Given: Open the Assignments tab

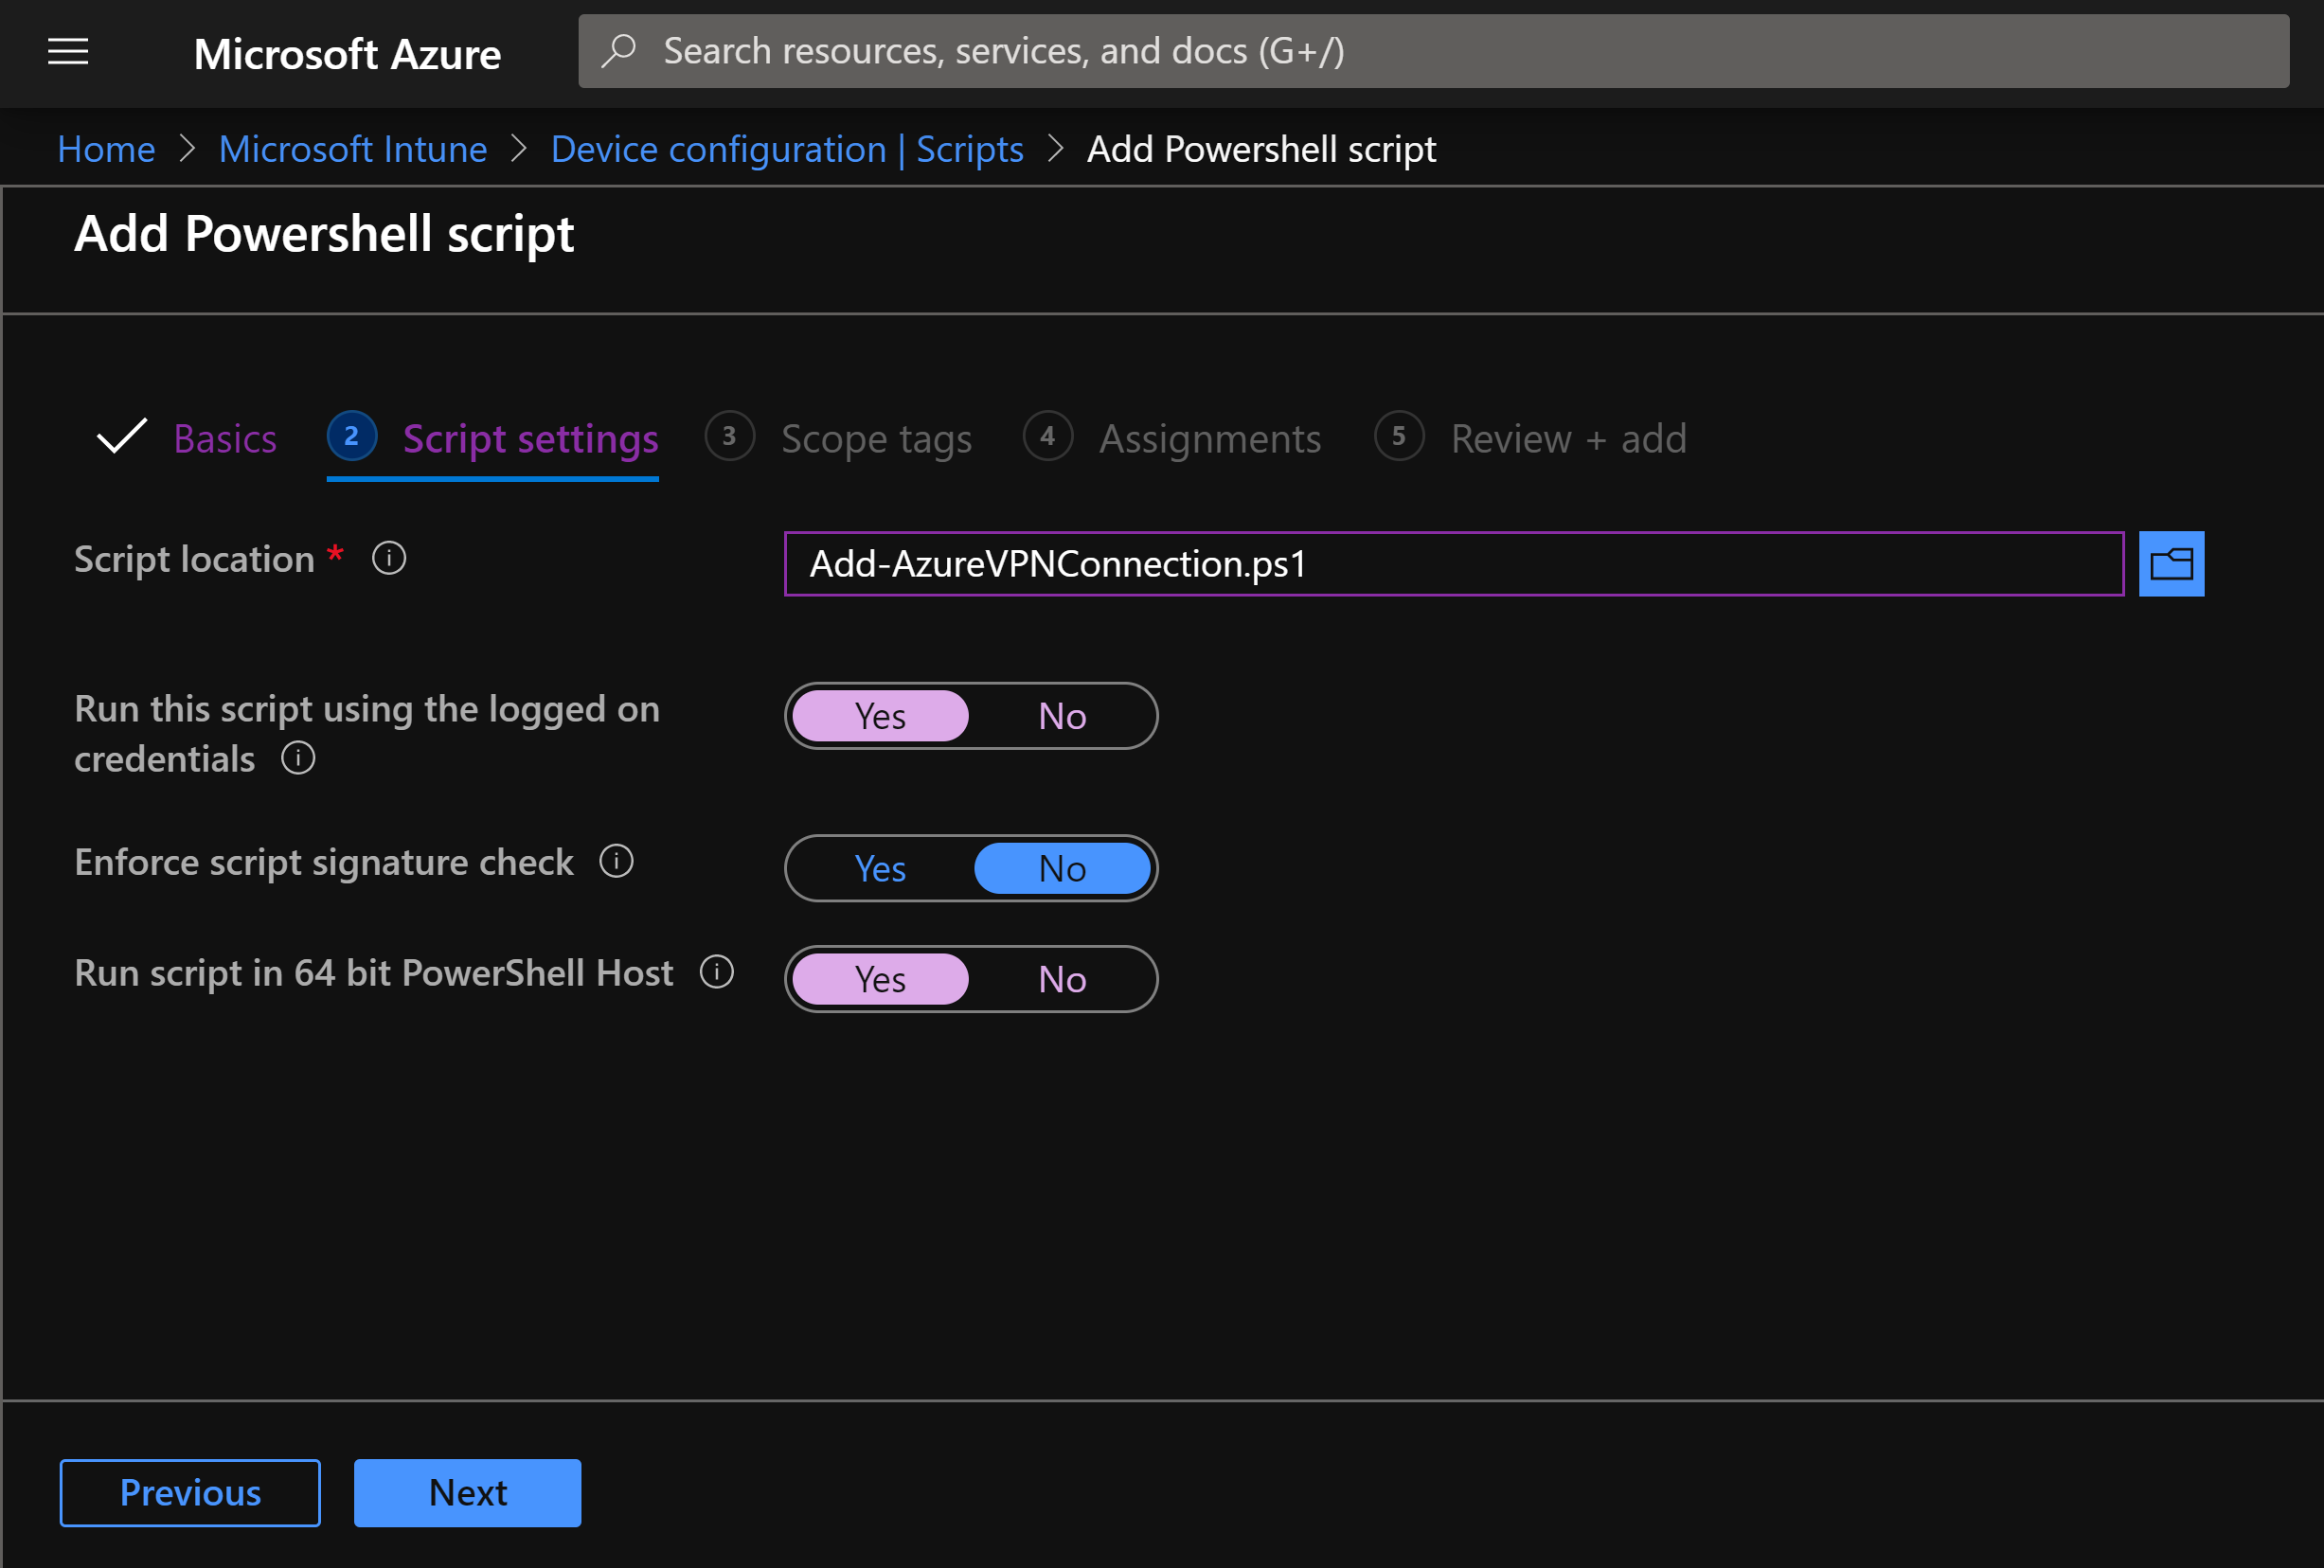Looking at the screenshot, I should tap(1210, 439).
